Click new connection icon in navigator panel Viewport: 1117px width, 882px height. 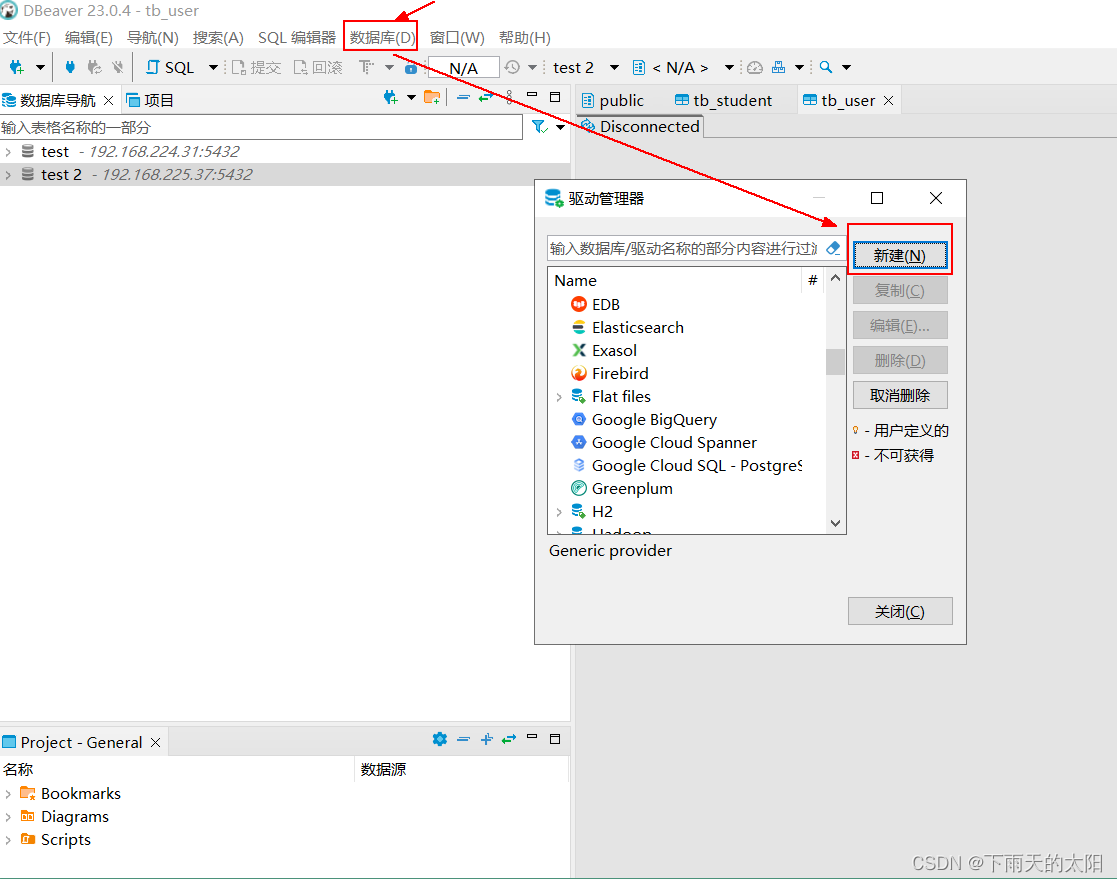tap(390, 98)
